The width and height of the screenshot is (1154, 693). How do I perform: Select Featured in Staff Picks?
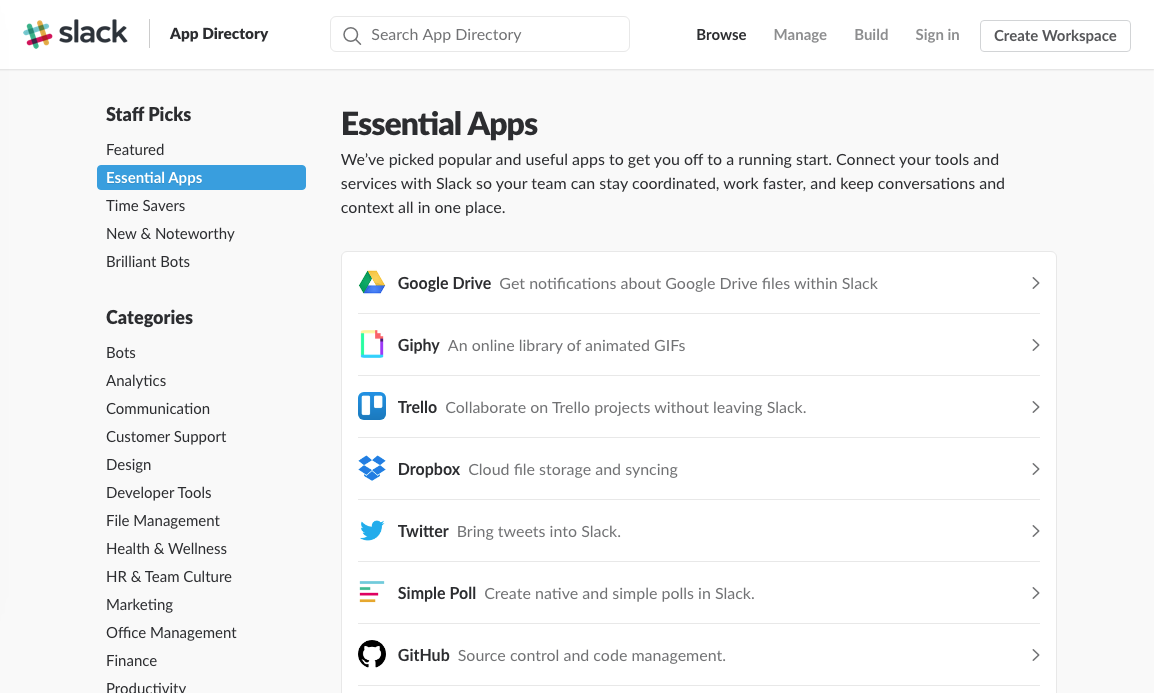pos(135,149)
